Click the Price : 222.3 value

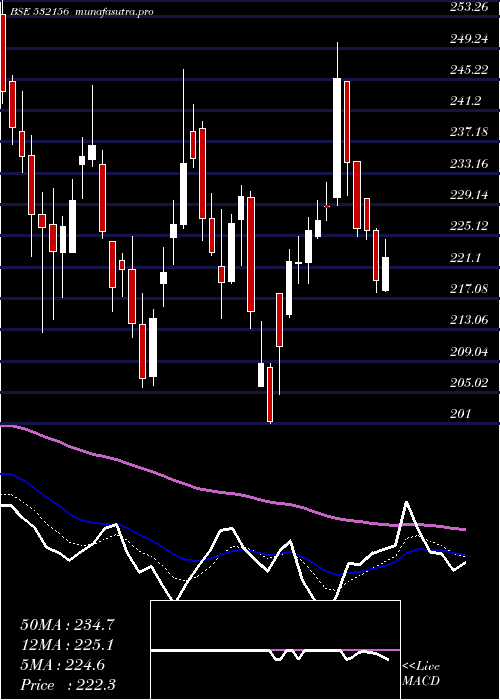click(67, 685)
